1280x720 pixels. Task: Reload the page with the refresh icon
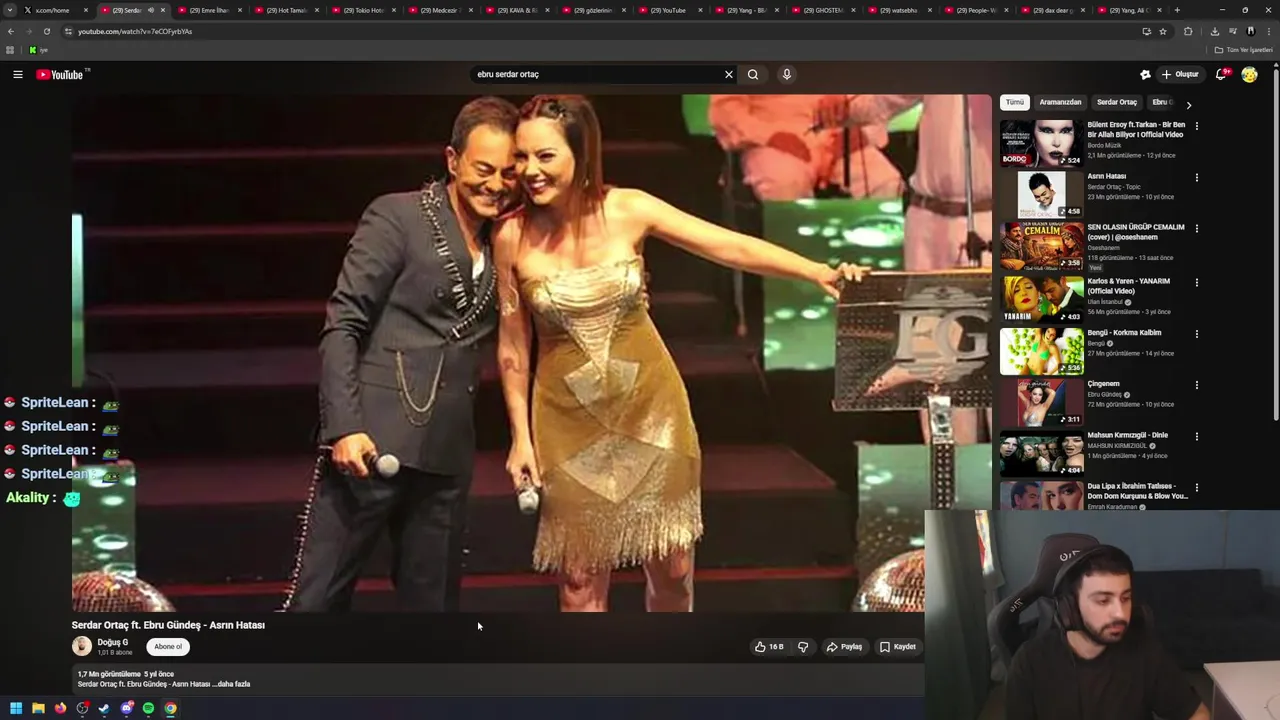tap(47, 31)
